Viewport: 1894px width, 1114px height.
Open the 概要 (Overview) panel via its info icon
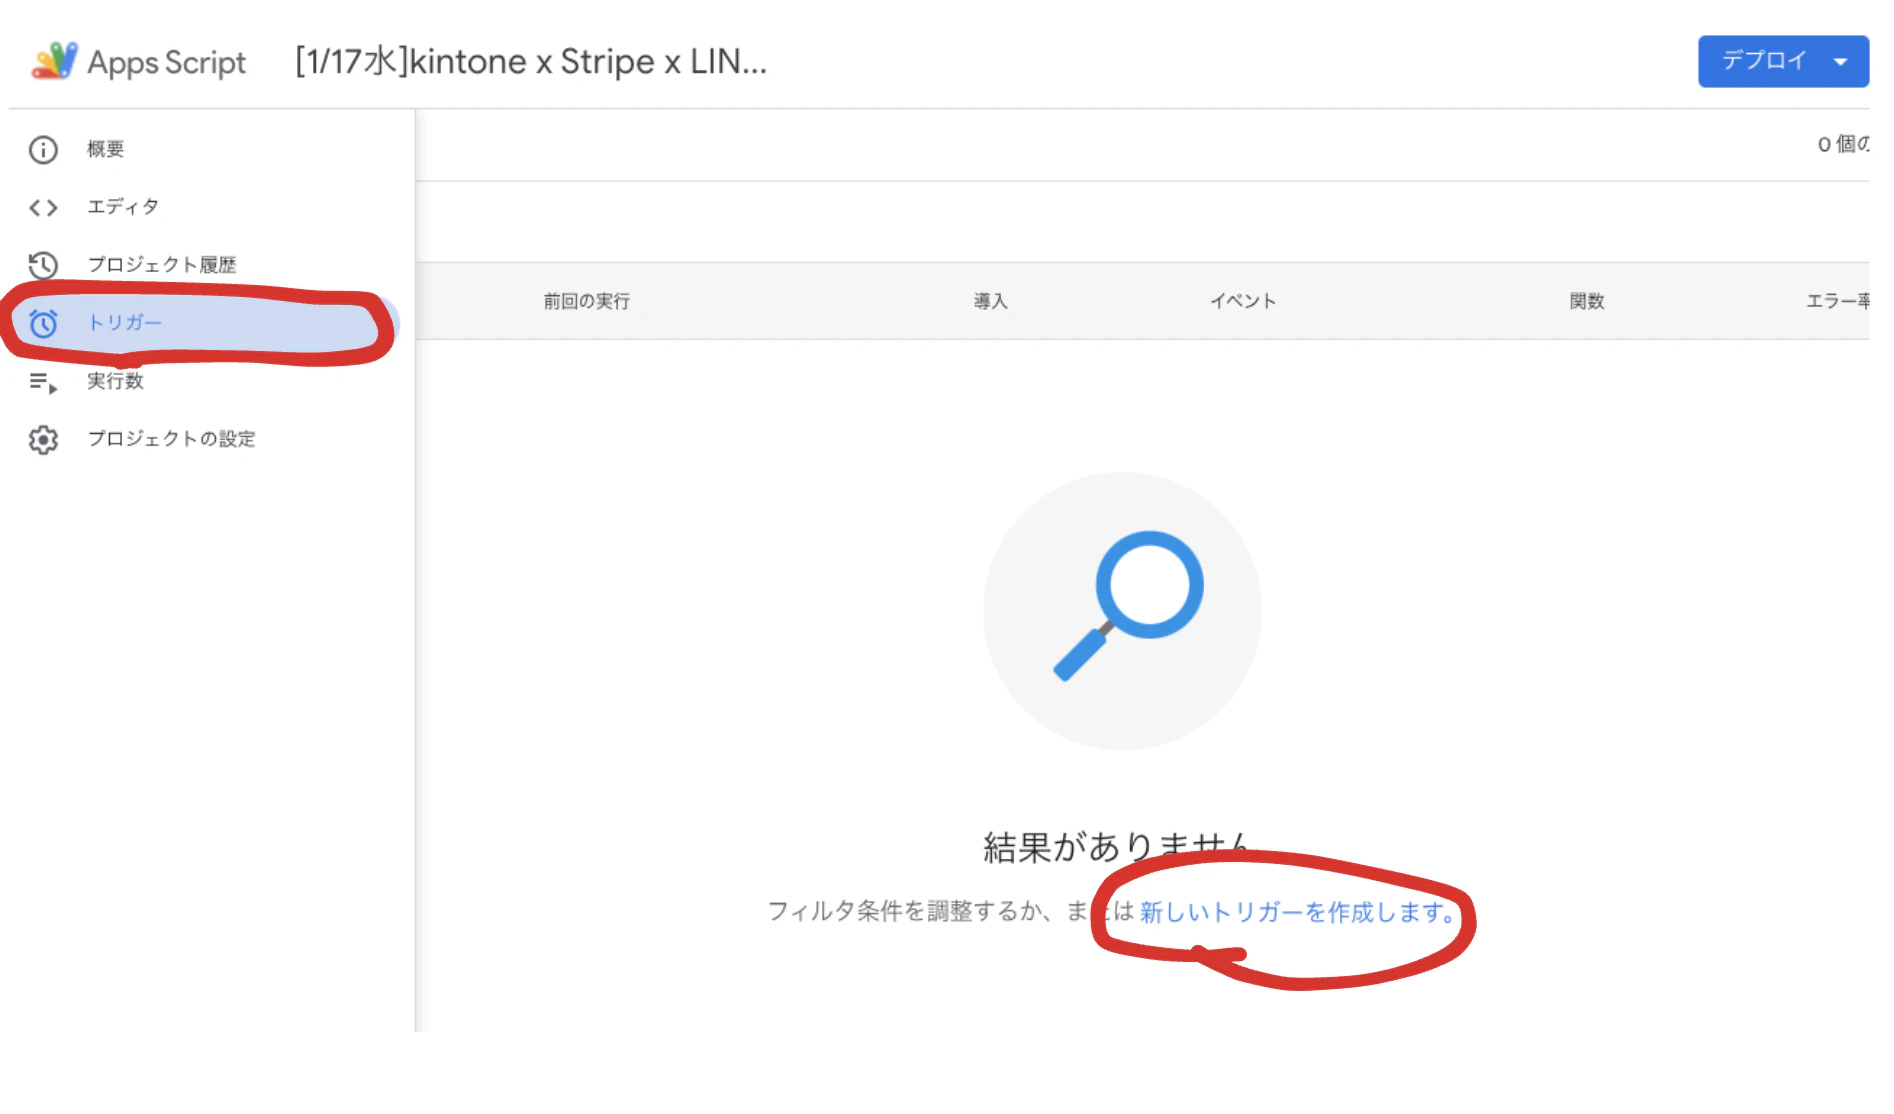click(x=43, y=149)
